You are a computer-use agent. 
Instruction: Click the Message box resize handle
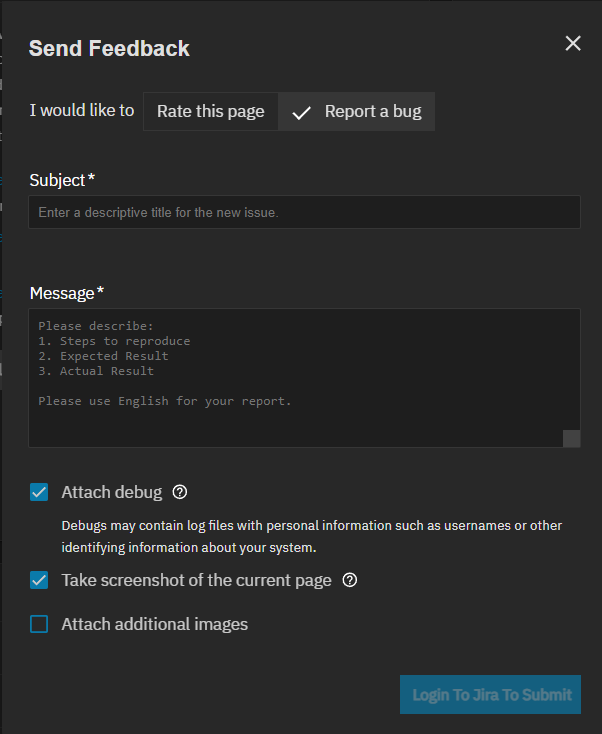572,438
